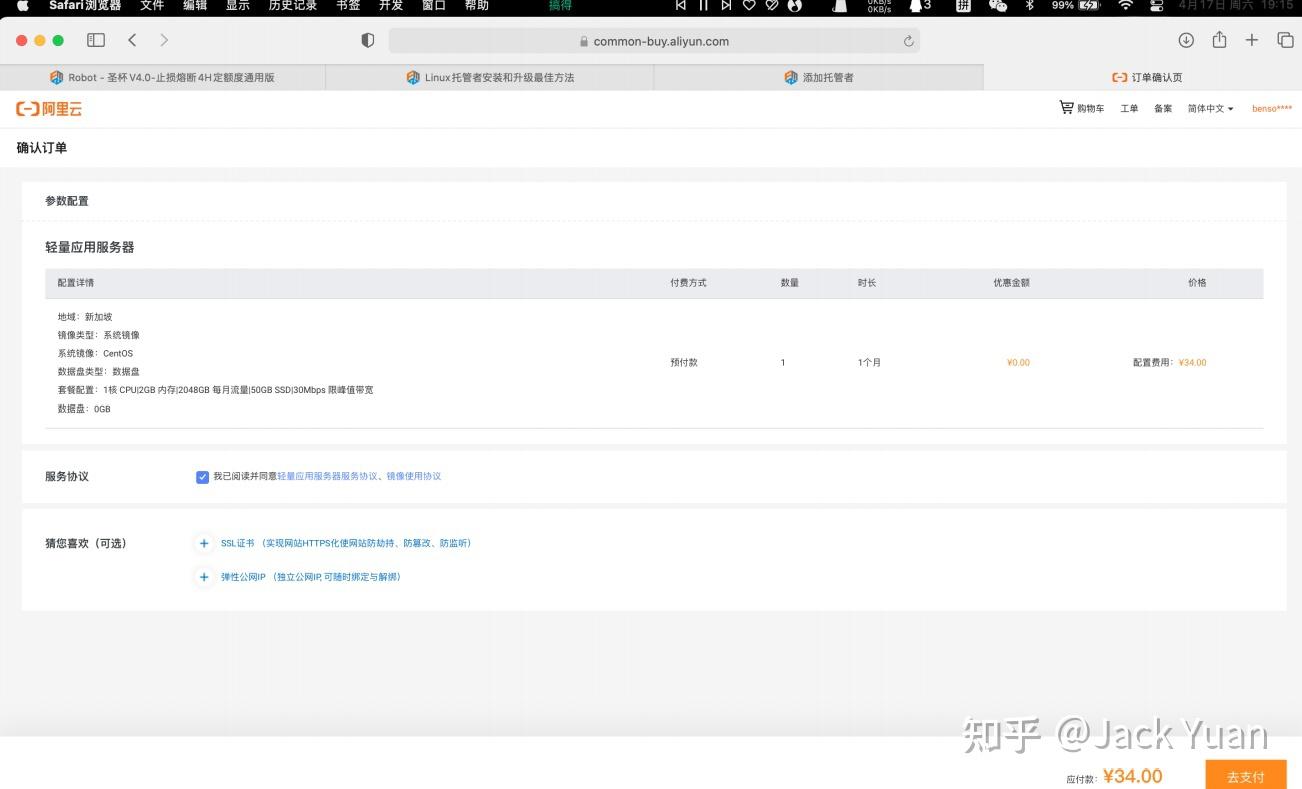Expand the 弹性公网IP plus button
The height and width of the screenshot is (789, 1302).
pyautogui.click(x=204, y=577)
